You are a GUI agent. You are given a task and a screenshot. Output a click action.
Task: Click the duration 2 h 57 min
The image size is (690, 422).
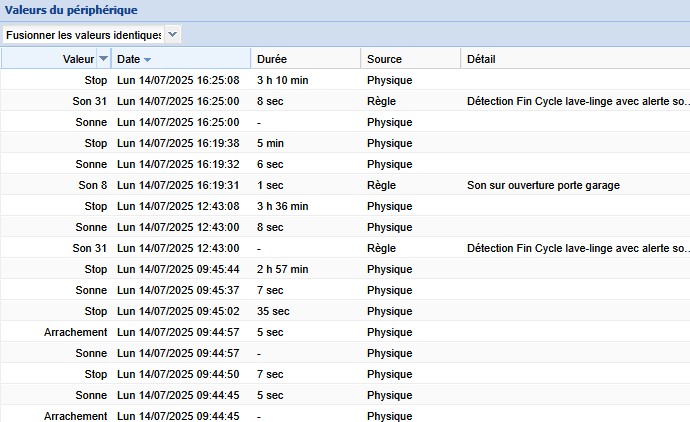[x=283, y=269]
